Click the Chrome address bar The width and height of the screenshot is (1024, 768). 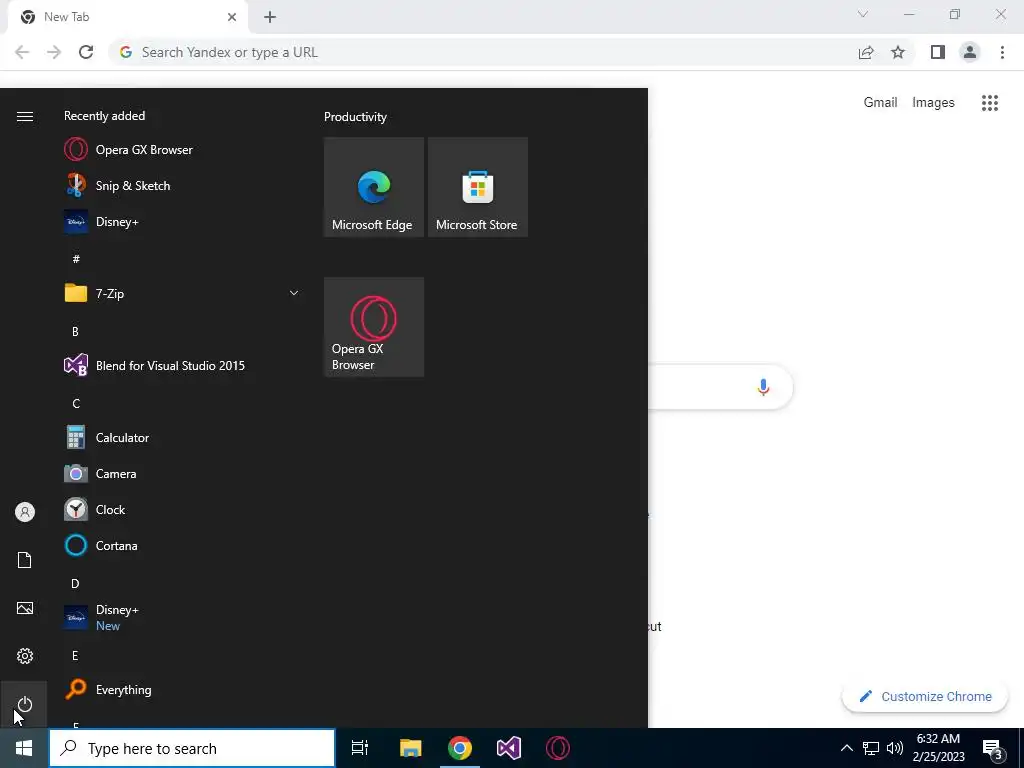[483, 52]
